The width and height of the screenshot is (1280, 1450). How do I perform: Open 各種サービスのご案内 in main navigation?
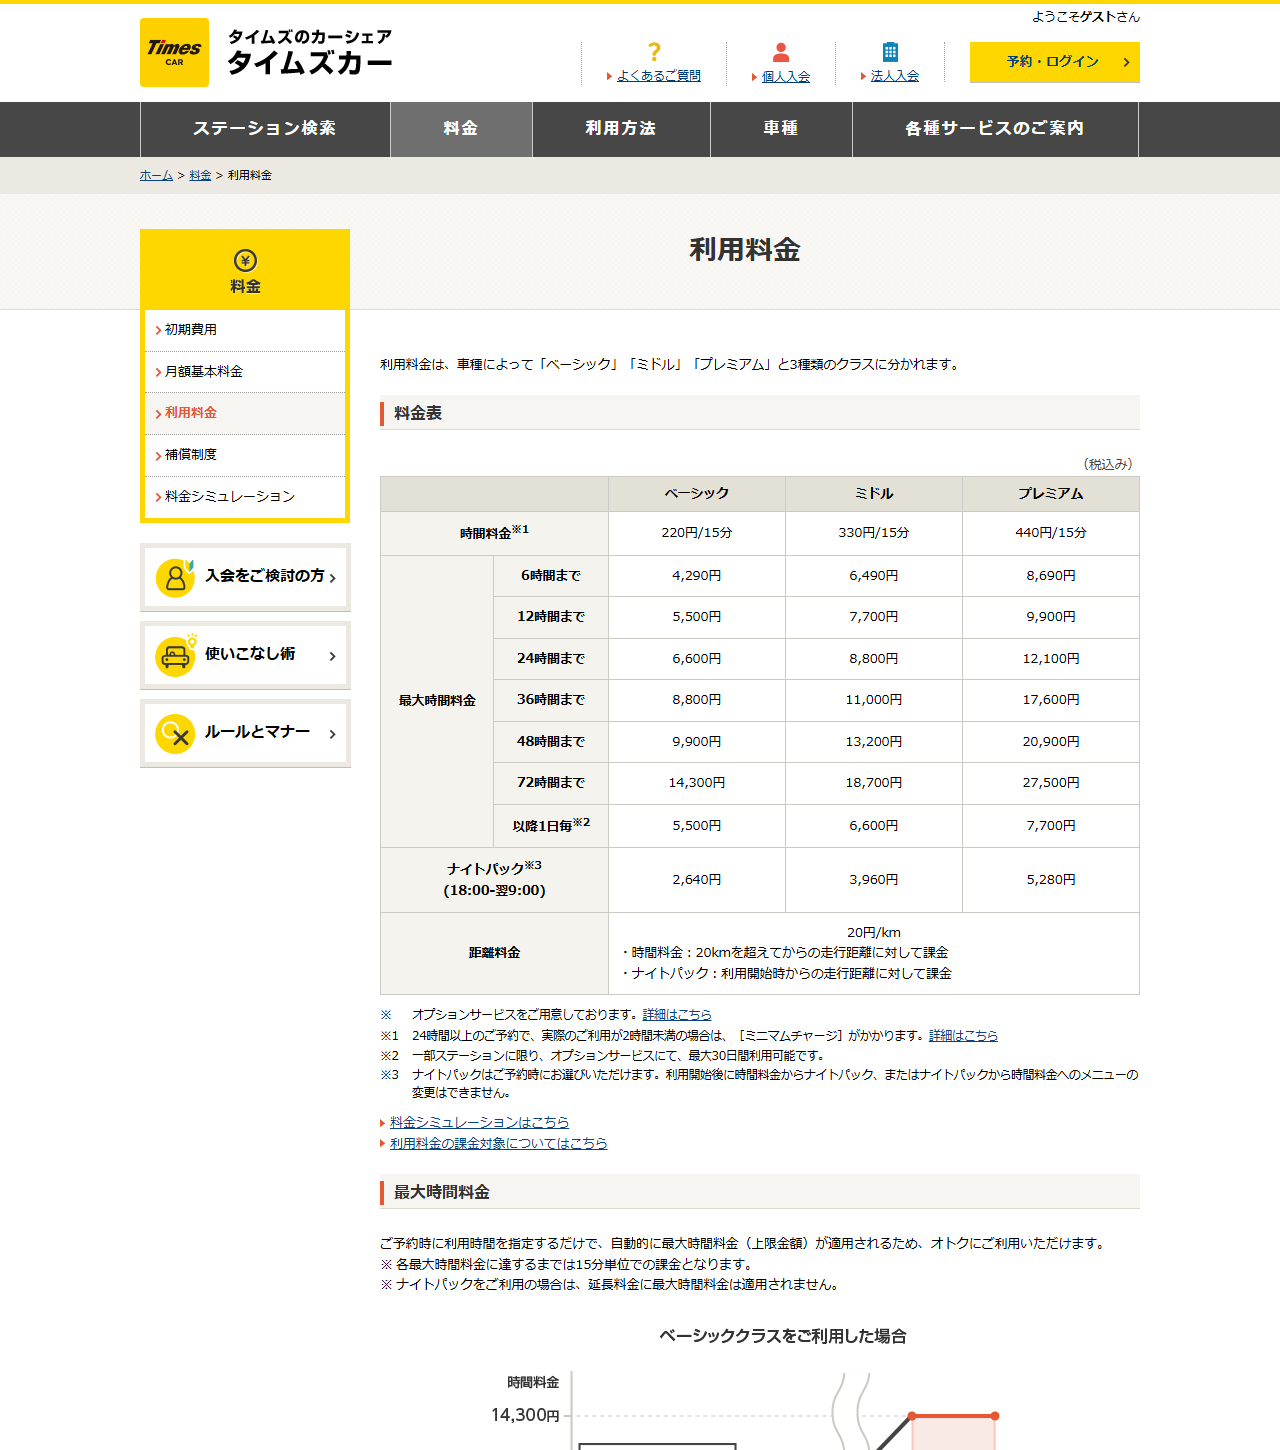[995, 129]
